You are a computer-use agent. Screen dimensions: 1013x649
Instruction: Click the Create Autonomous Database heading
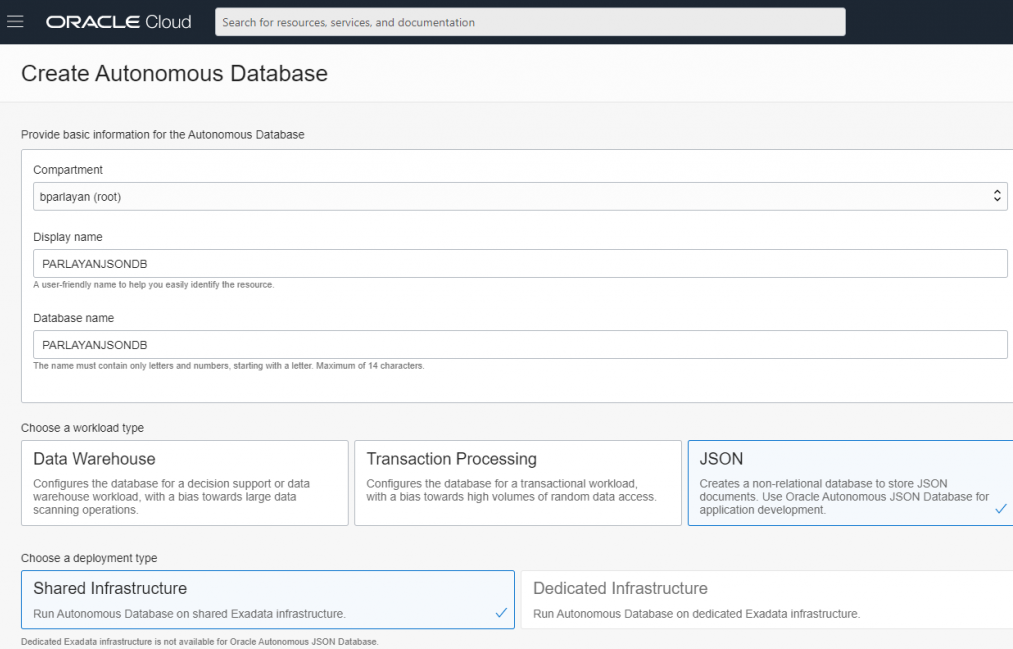[x=174, y=74]
